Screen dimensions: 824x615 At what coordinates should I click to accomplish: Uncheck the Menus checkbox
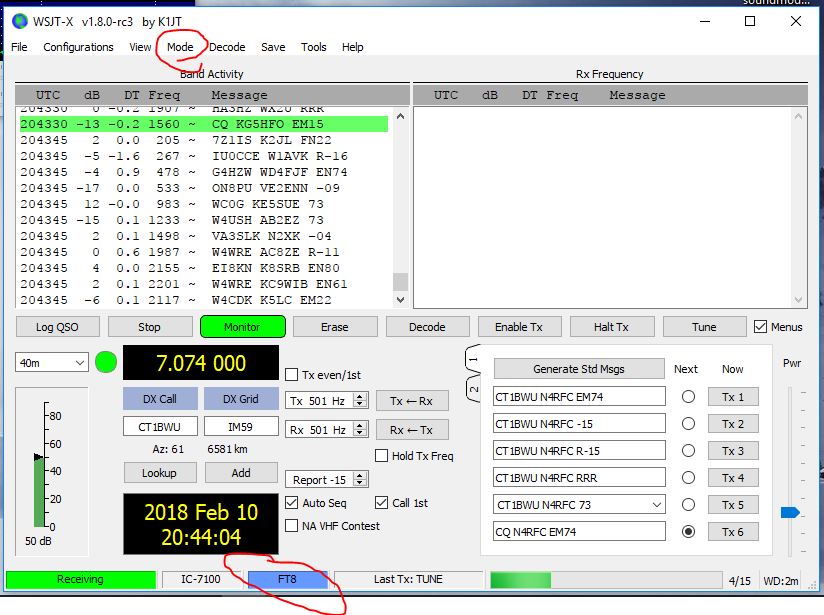(760, 326)
